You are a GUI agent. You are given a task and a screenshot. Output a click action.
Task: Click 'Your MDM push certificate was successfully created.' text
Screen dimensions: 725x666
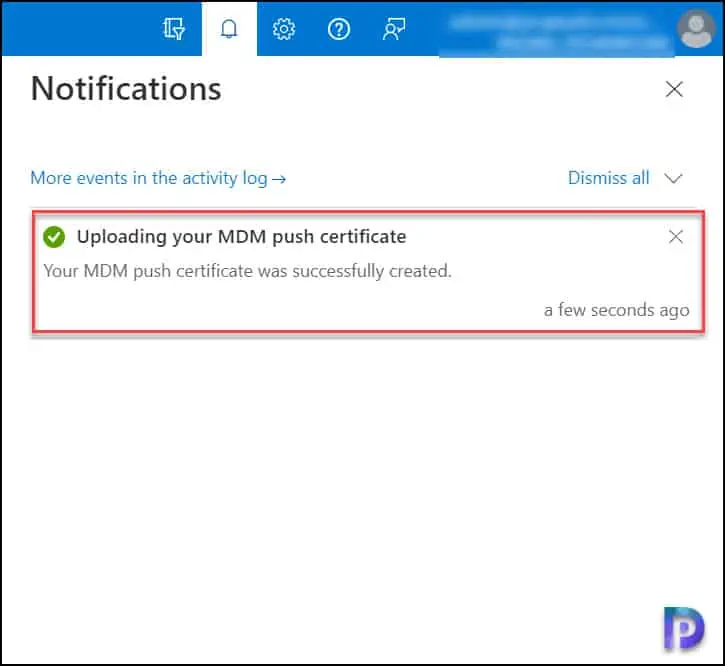coord(247,271)
